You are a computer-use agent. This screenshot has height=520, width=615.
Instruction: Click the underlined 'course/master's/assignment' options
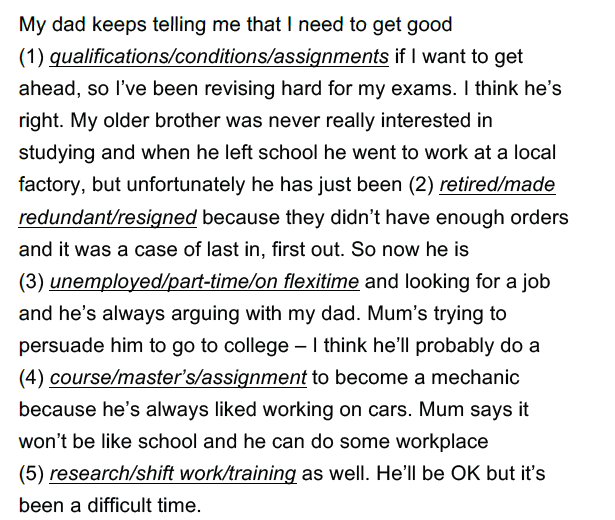click(178, 378)
